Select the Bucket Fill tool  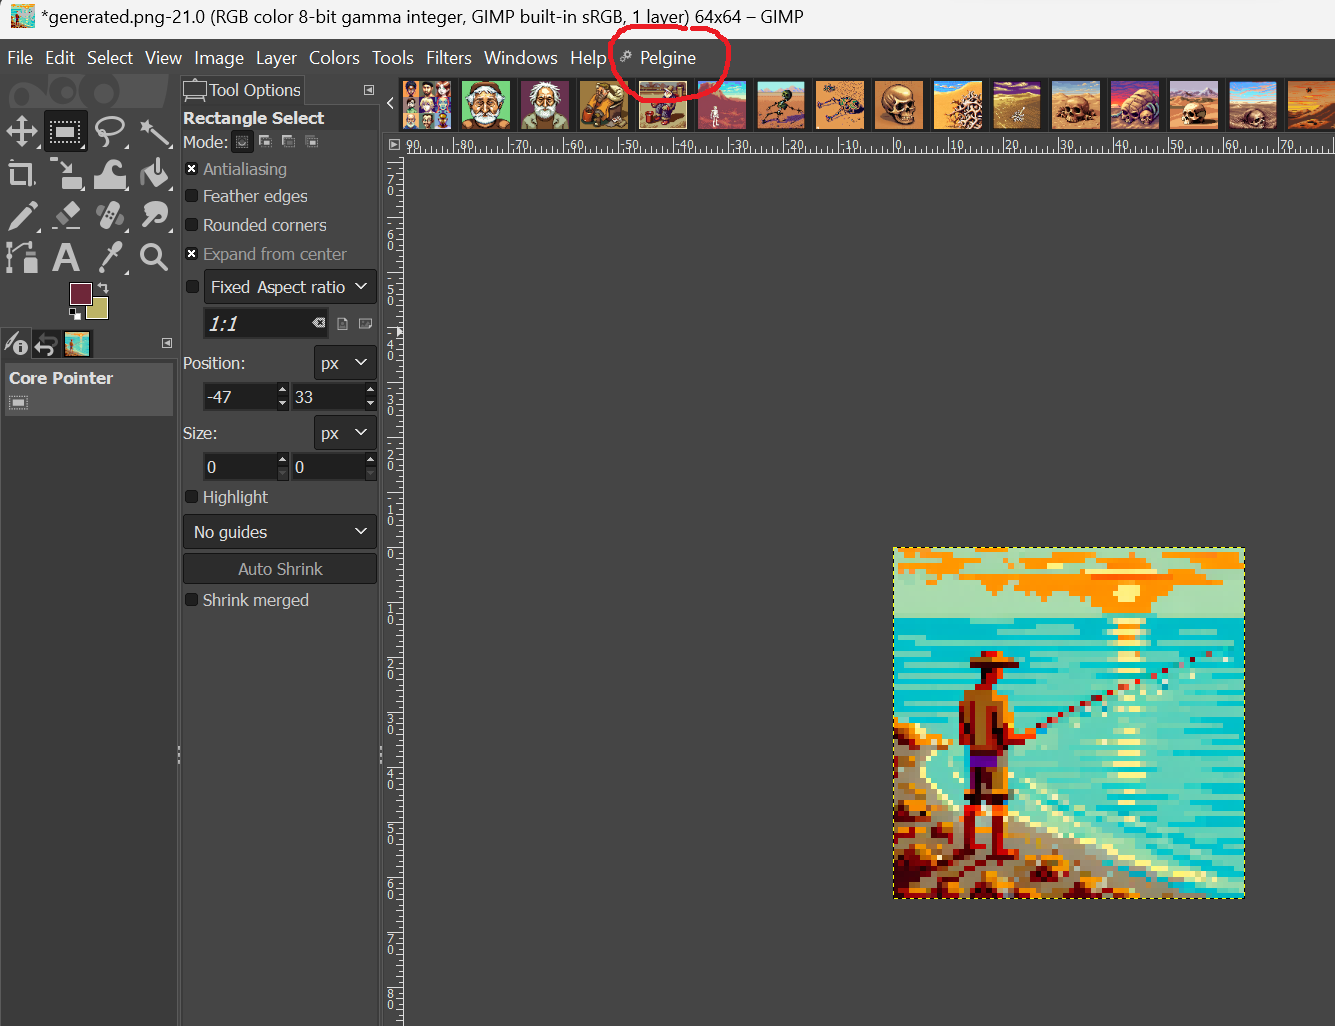(x=155, y=174)
